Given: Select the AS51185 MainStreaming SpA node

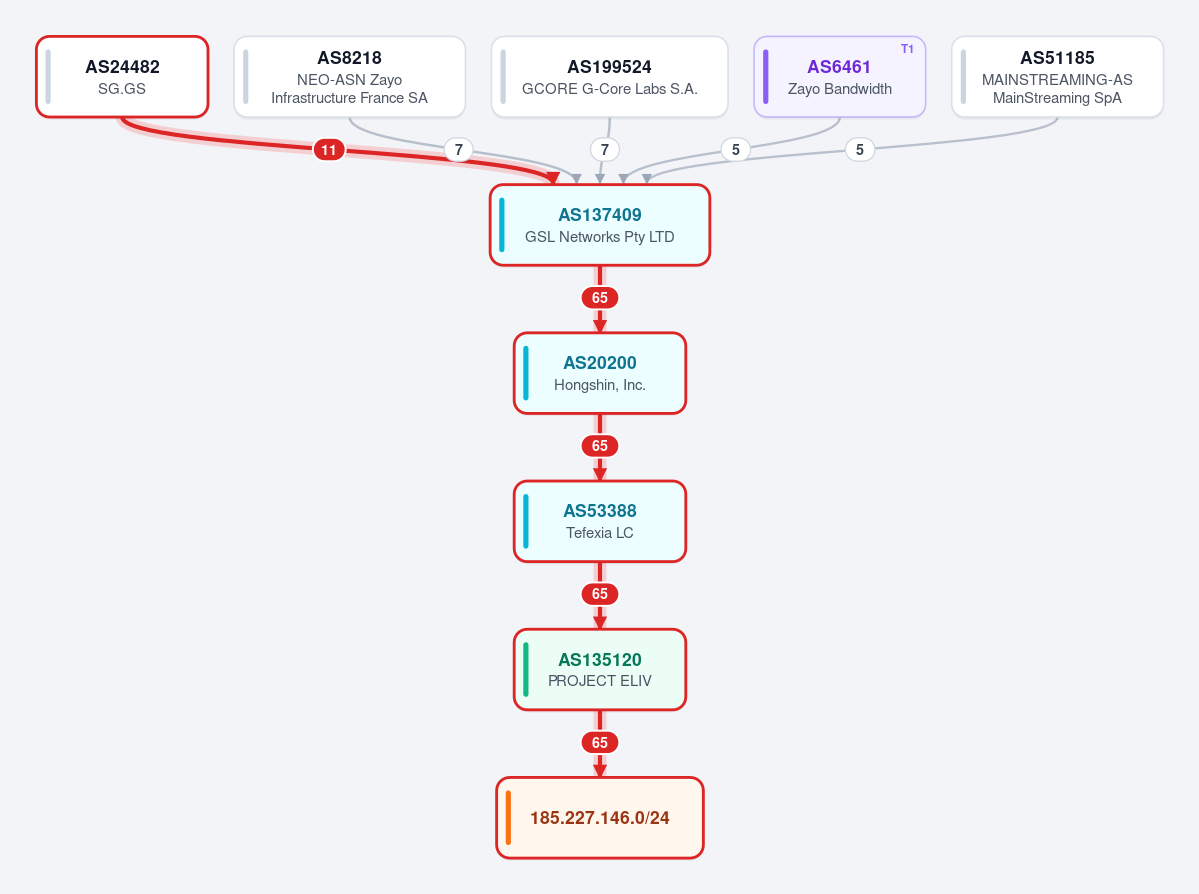Looking at the screenshot, I should pyautogui.click(x=1058, y=77).
